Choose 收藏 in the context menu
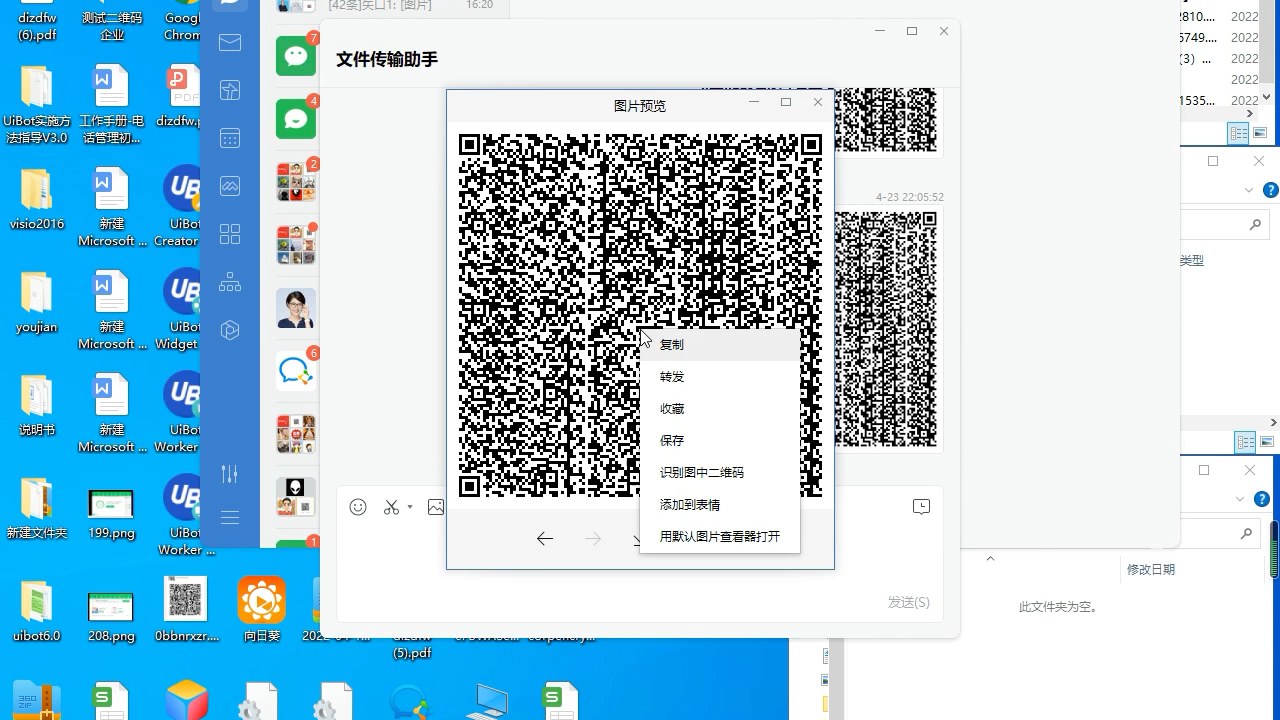This screenshot has width=1280, height=720. tap(720, 408)
